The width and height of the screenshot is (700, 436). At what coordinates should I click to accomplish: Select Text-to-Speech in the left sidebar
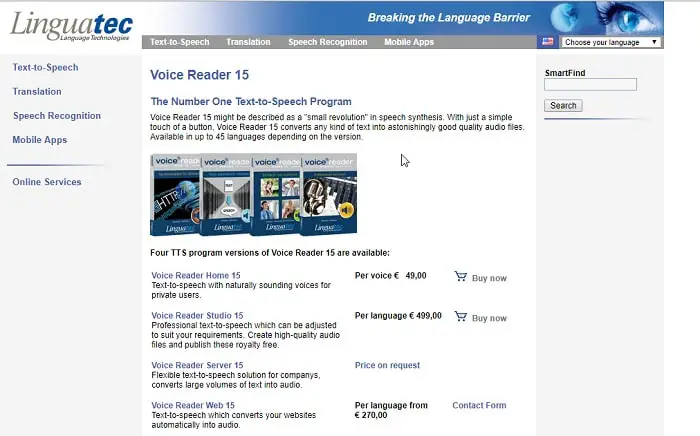pyautogui.click(x=46, y=67)
